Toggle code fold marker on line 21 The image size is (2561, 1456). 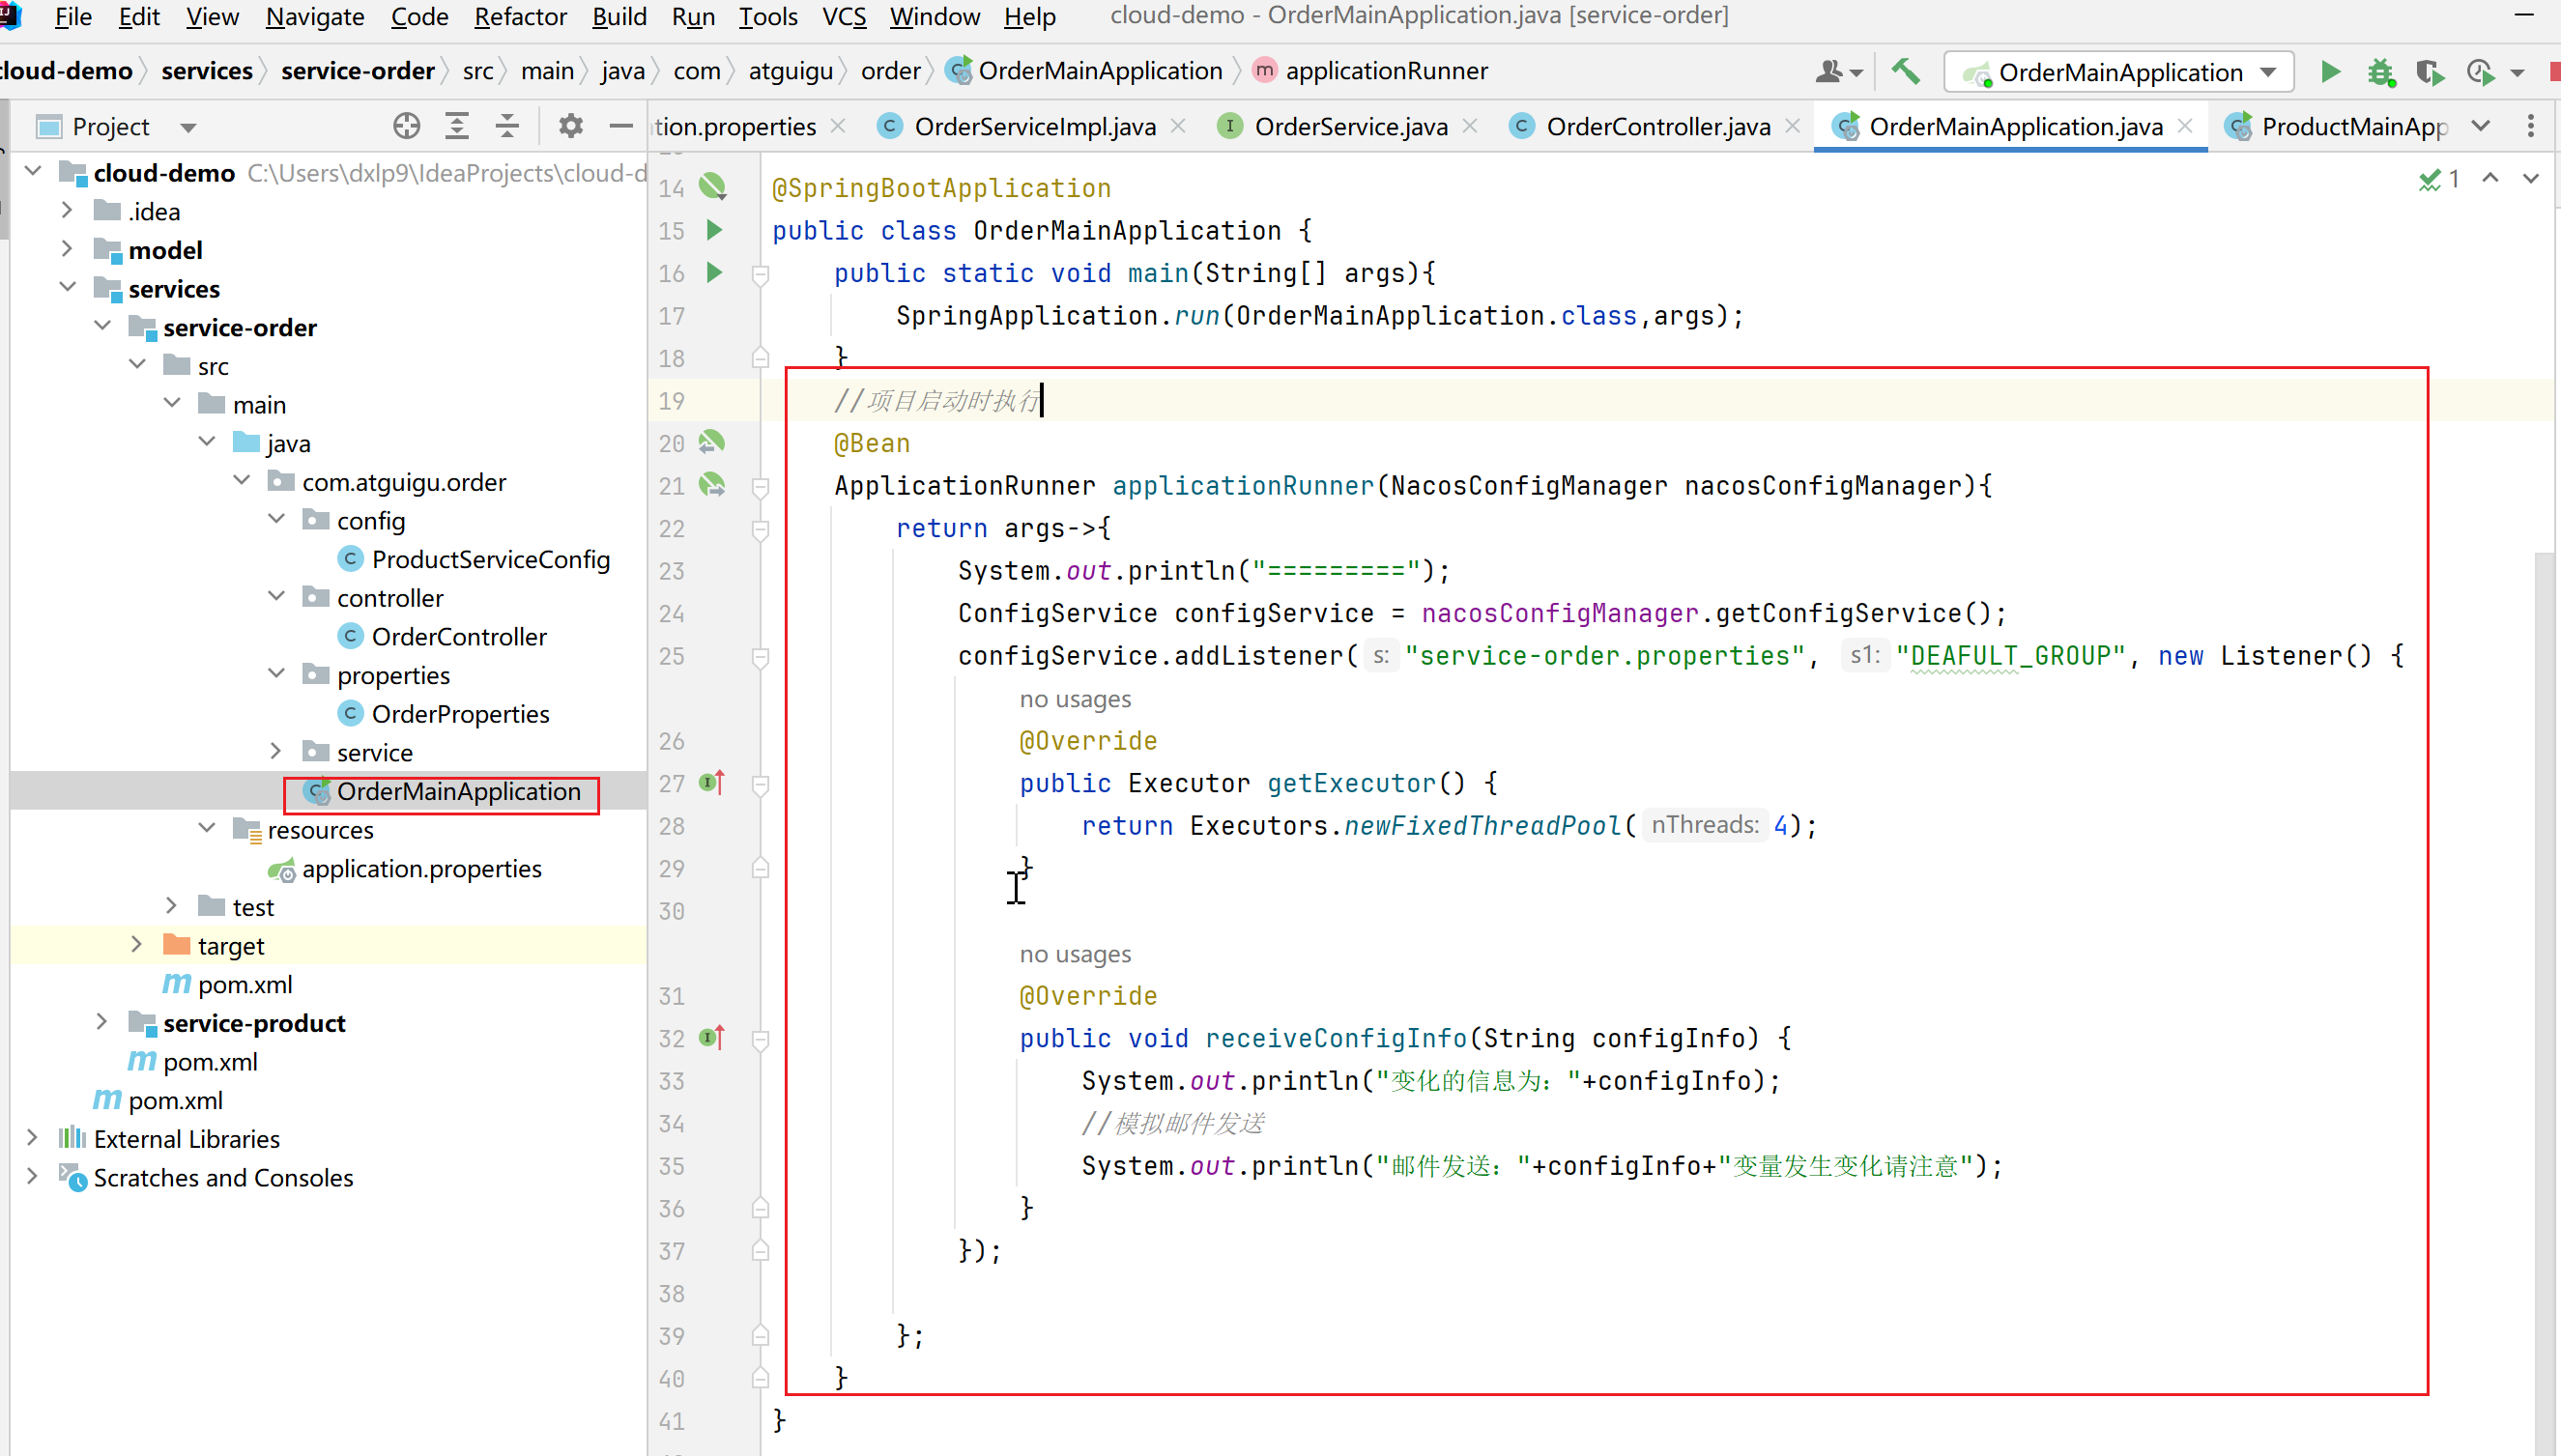click(760, 487)
